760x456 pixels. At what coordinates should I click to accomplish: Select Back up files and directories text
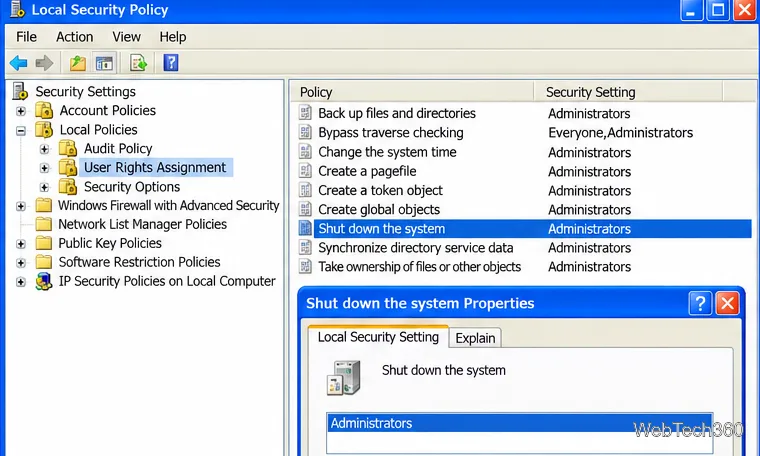[396, 113]
